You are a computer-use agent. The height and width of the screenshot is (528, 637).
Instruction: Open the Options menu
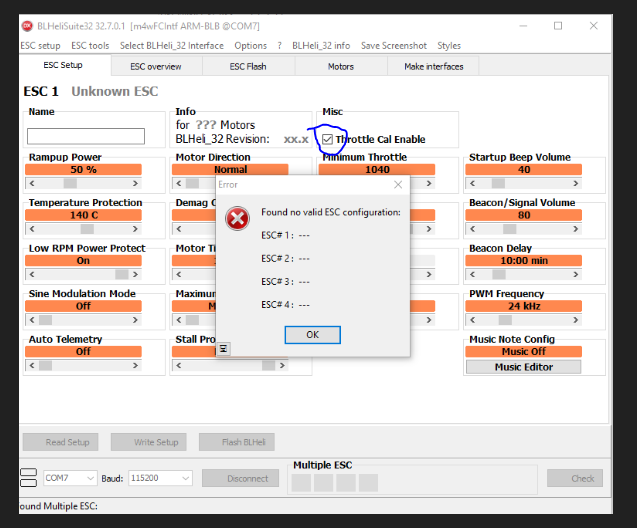pos(251,45)
